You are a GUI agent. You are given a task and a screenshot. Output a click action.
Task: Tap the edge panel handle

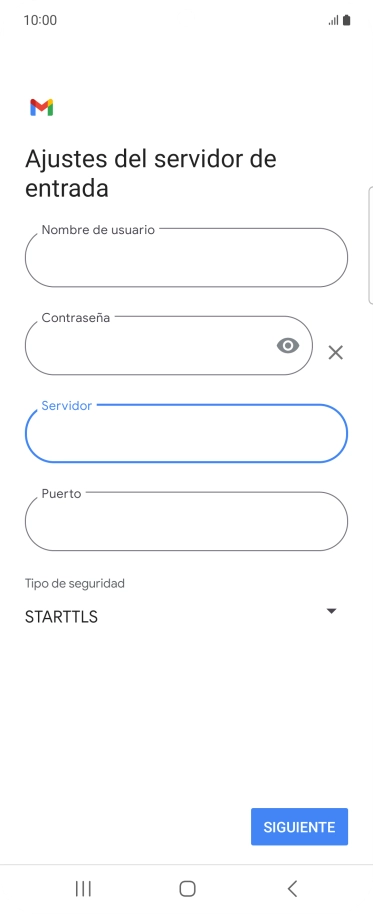pos(371,245)
